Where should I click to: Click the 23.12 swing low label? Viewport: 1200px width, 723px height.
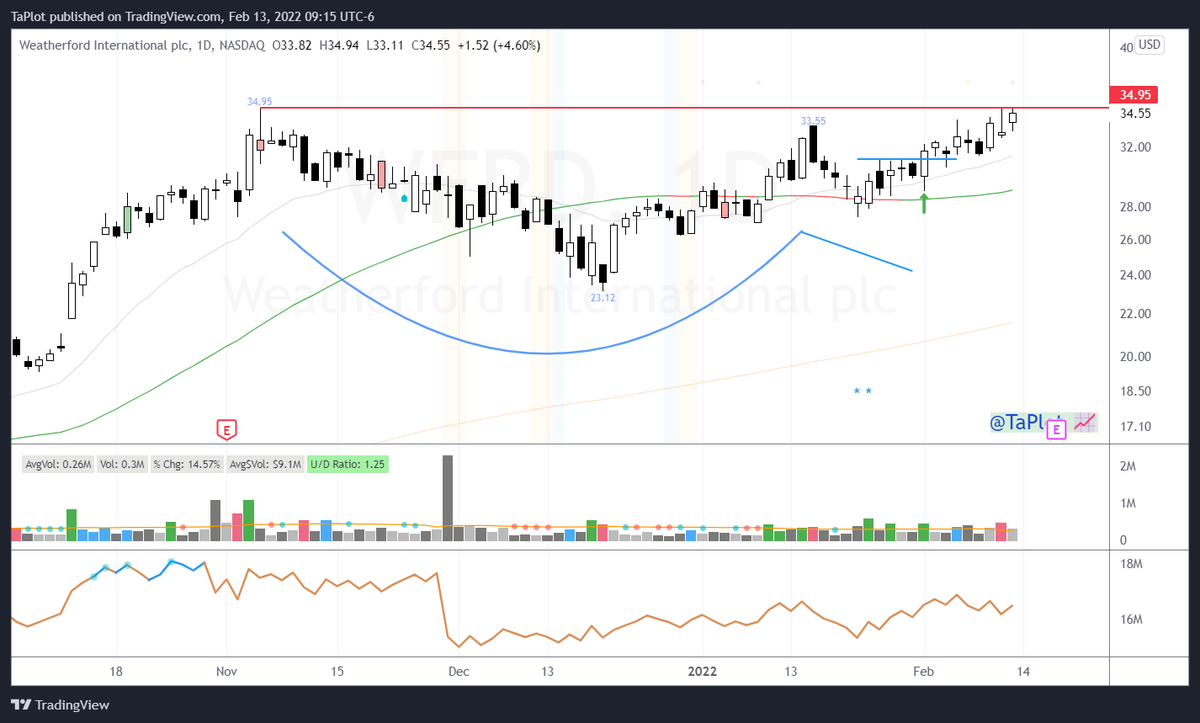pyautogui.click(x=602, y=298)
